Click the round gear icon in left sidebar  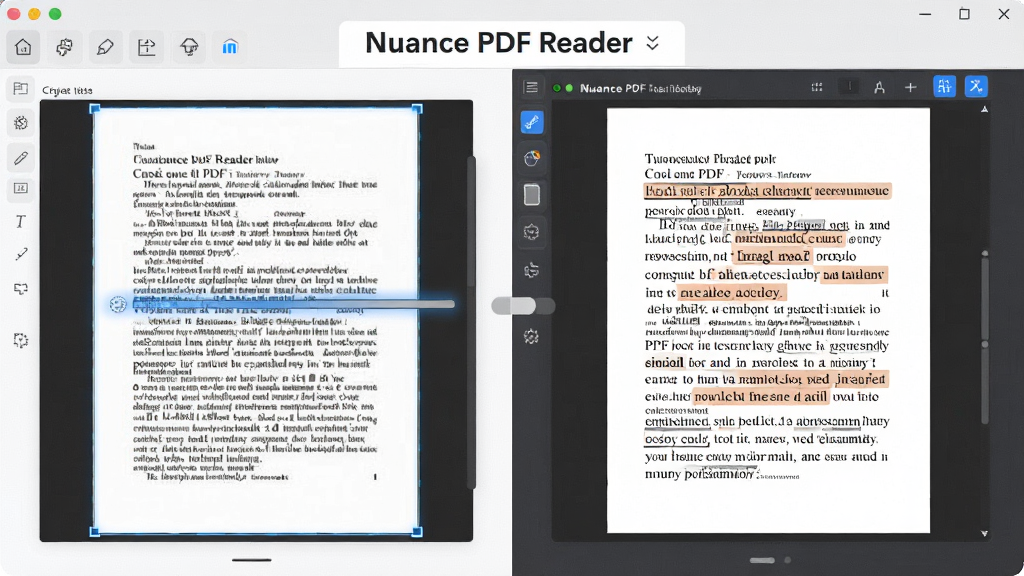pos(21,123)
